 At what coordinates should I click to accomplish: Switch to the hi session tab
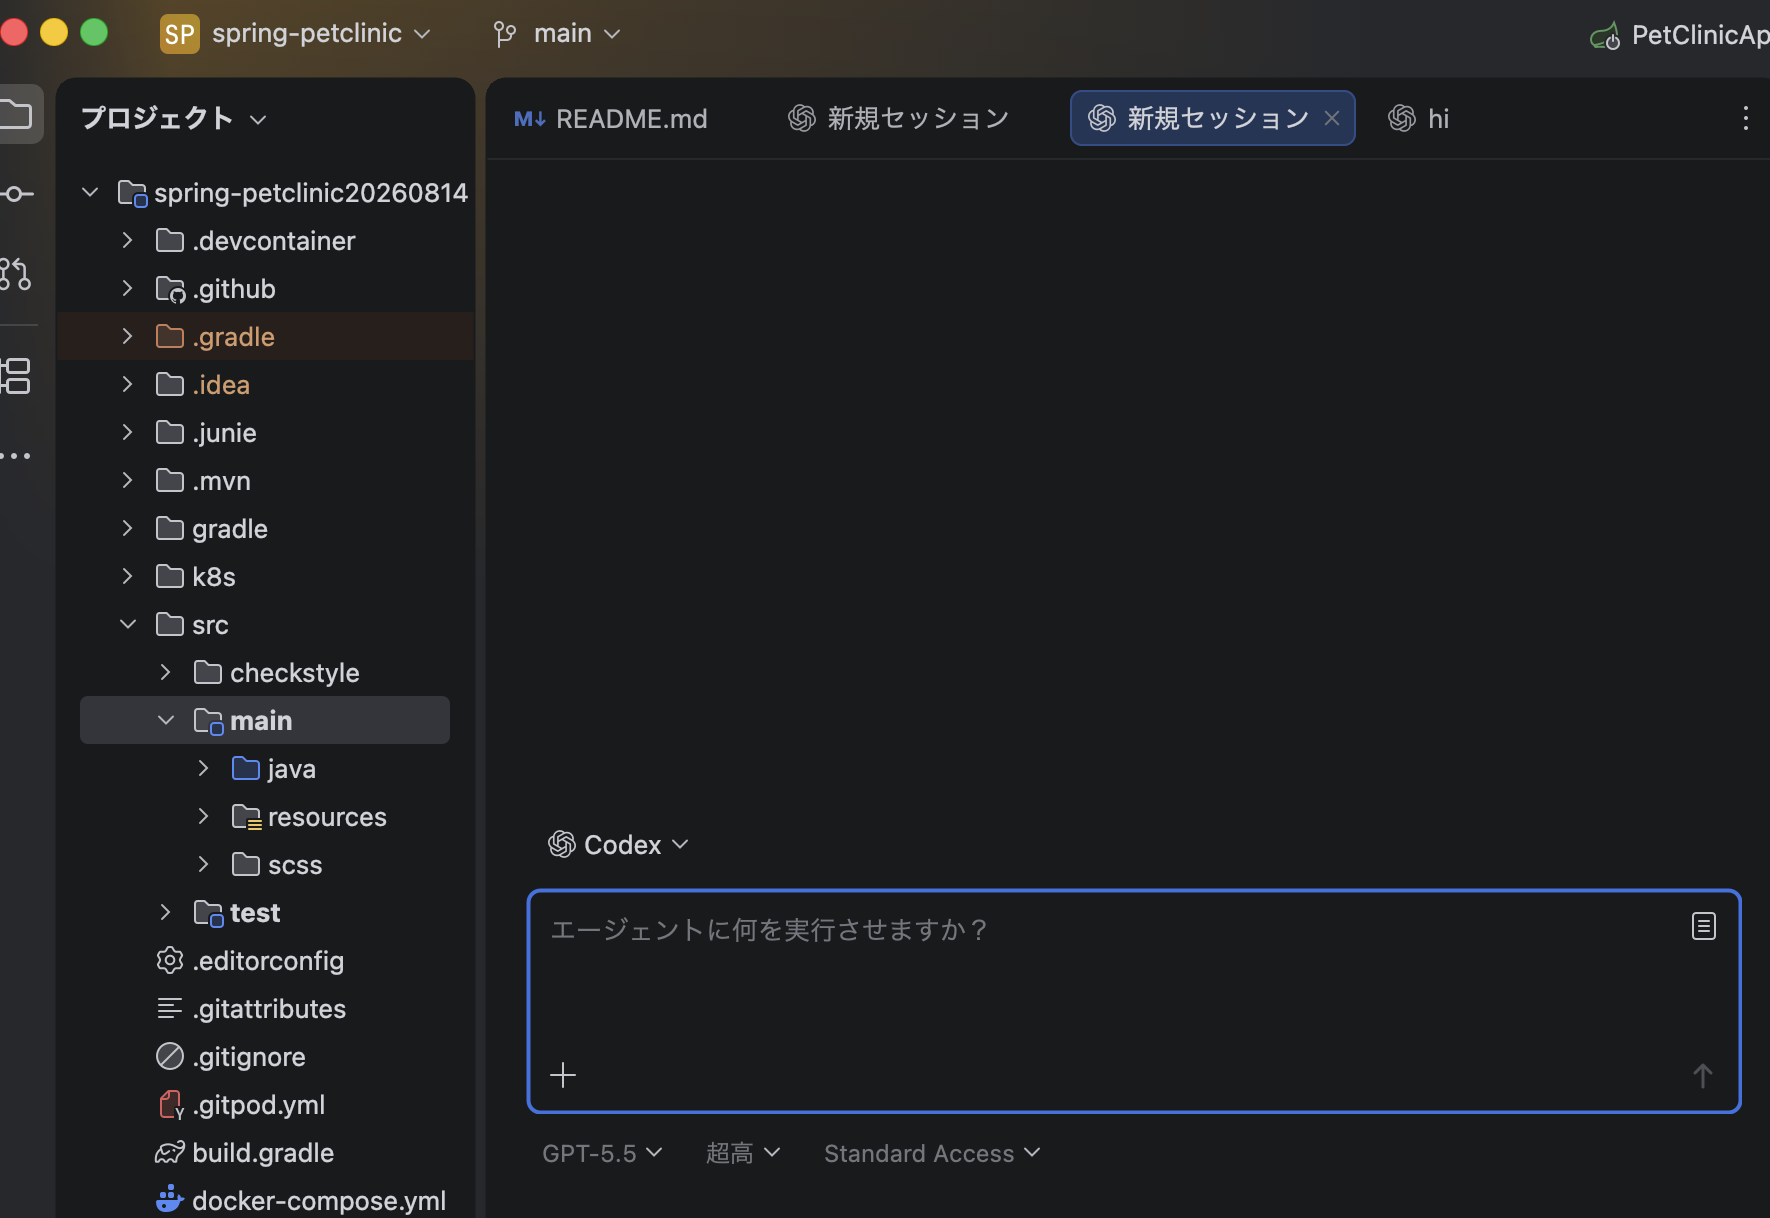[x=1419, y=119]
